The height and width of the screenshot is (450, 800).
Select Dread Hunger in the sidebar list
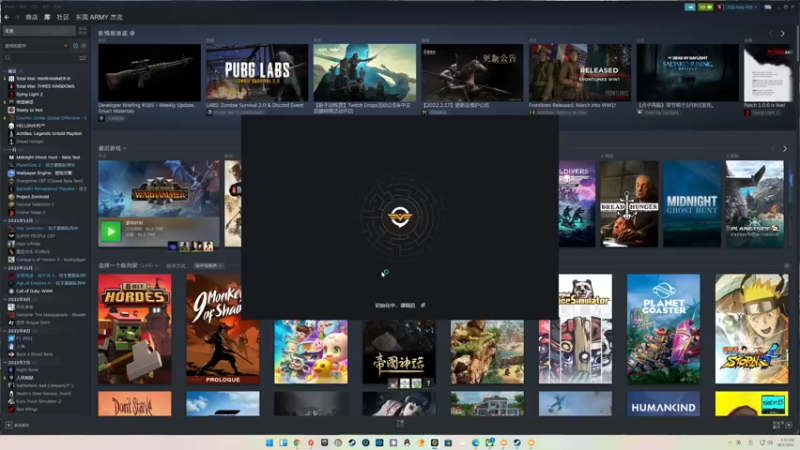coord(30,141)
